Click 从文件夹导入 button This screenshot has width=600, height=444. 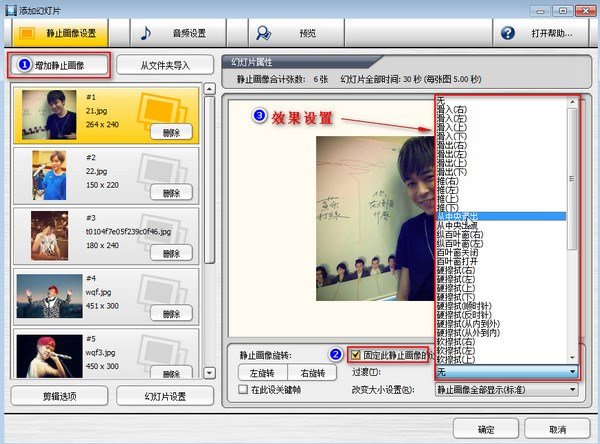coord(165,65)
